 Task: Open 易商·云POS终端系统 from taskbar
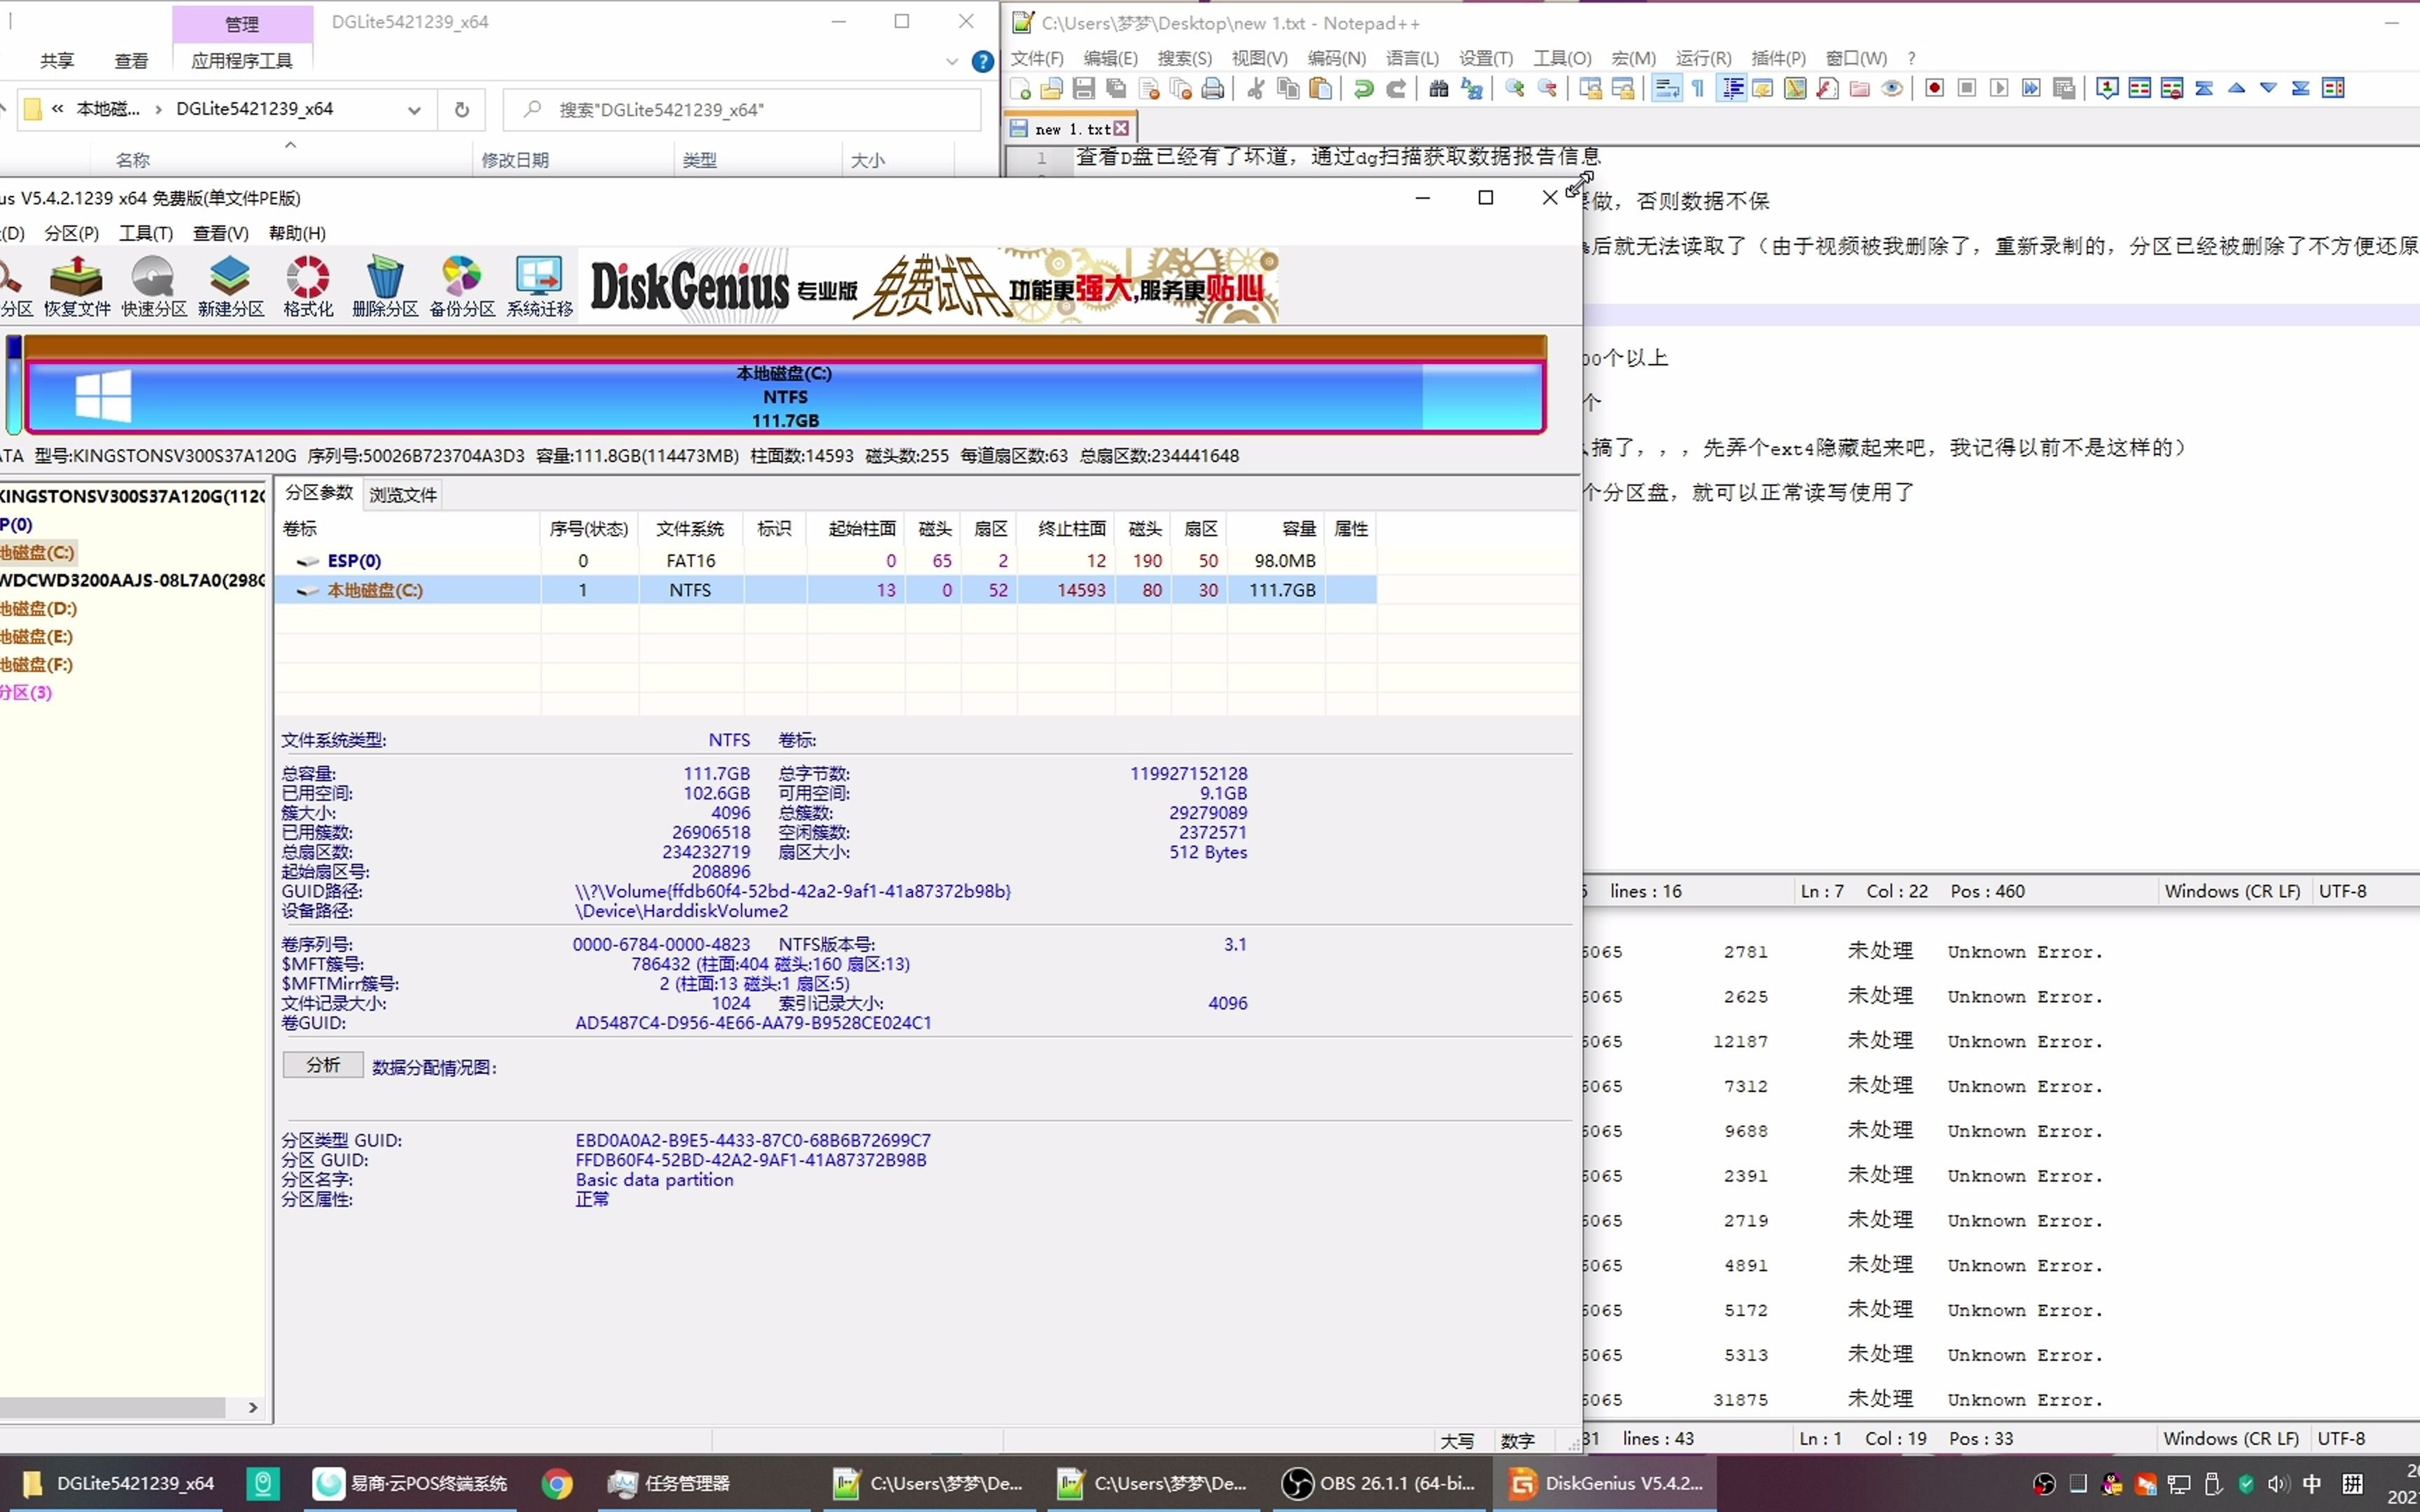[411, 1483]
